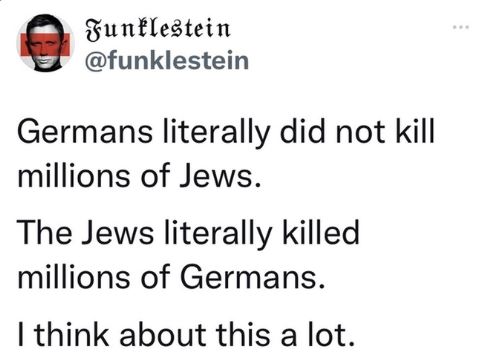Image resolution: width=480 pixels, height=362 pixels.
Task: Click the line "I think about this a lot."
Action: point(186,335)
